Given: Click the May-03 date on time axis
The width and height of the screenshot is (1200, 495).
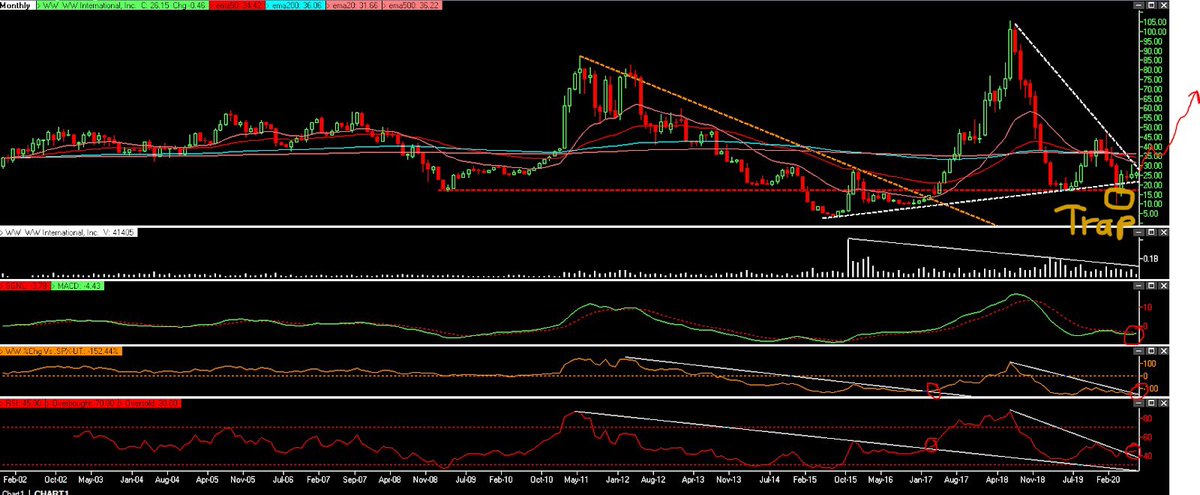Looking at the screenshot, I should pyautogui.click(x=91, y=481).
